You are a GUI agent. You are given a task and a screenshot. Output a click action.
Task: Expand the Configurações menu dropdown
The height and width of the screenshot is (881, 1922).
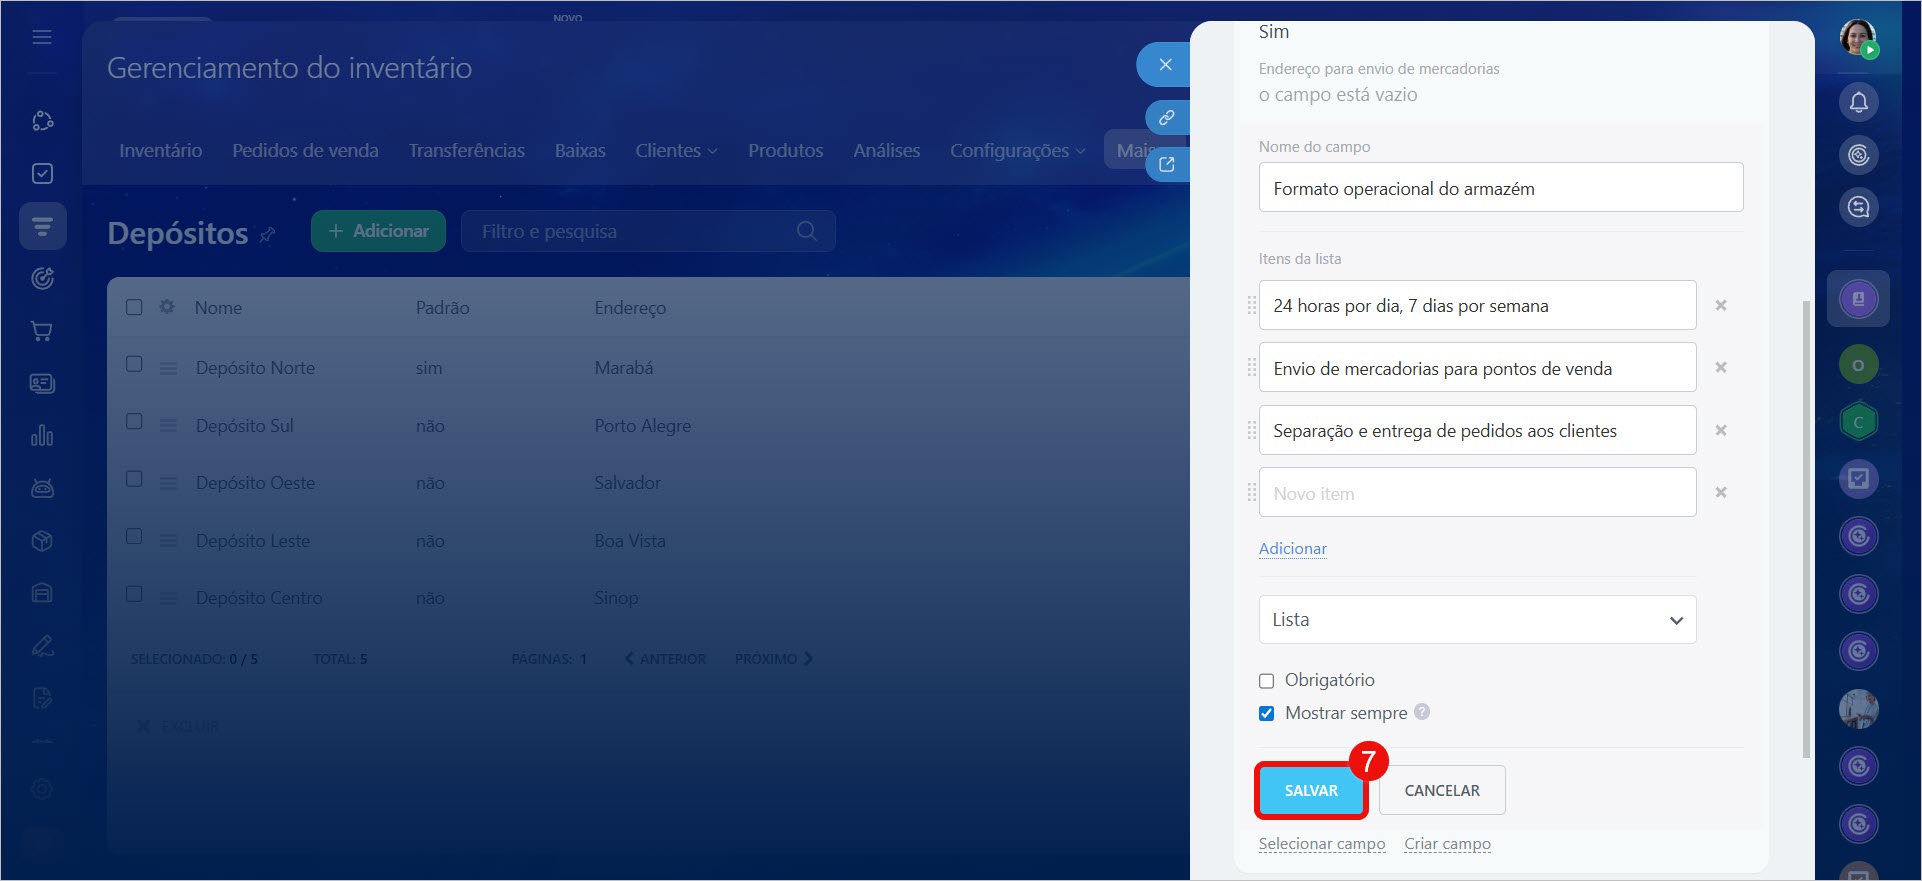tap(1016, 151)
